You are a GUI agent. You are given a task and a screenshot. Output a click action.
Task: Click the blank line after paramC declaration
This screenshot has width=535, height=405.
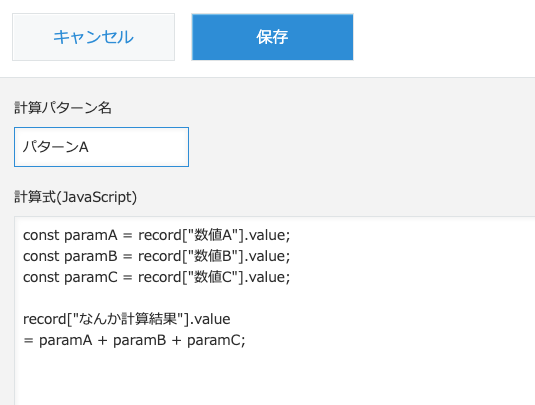pyautogui.click(x=156, y=298)
